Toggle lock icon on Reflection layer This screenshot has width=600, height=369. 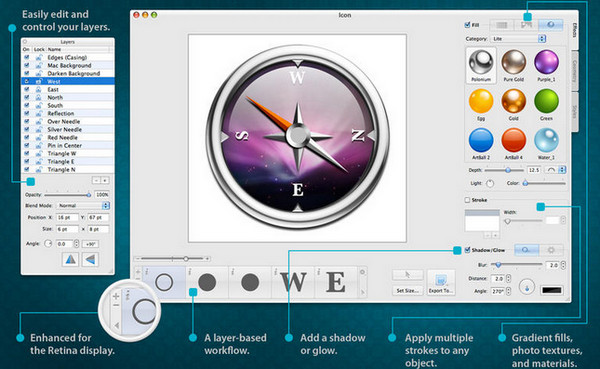(39, 113)
